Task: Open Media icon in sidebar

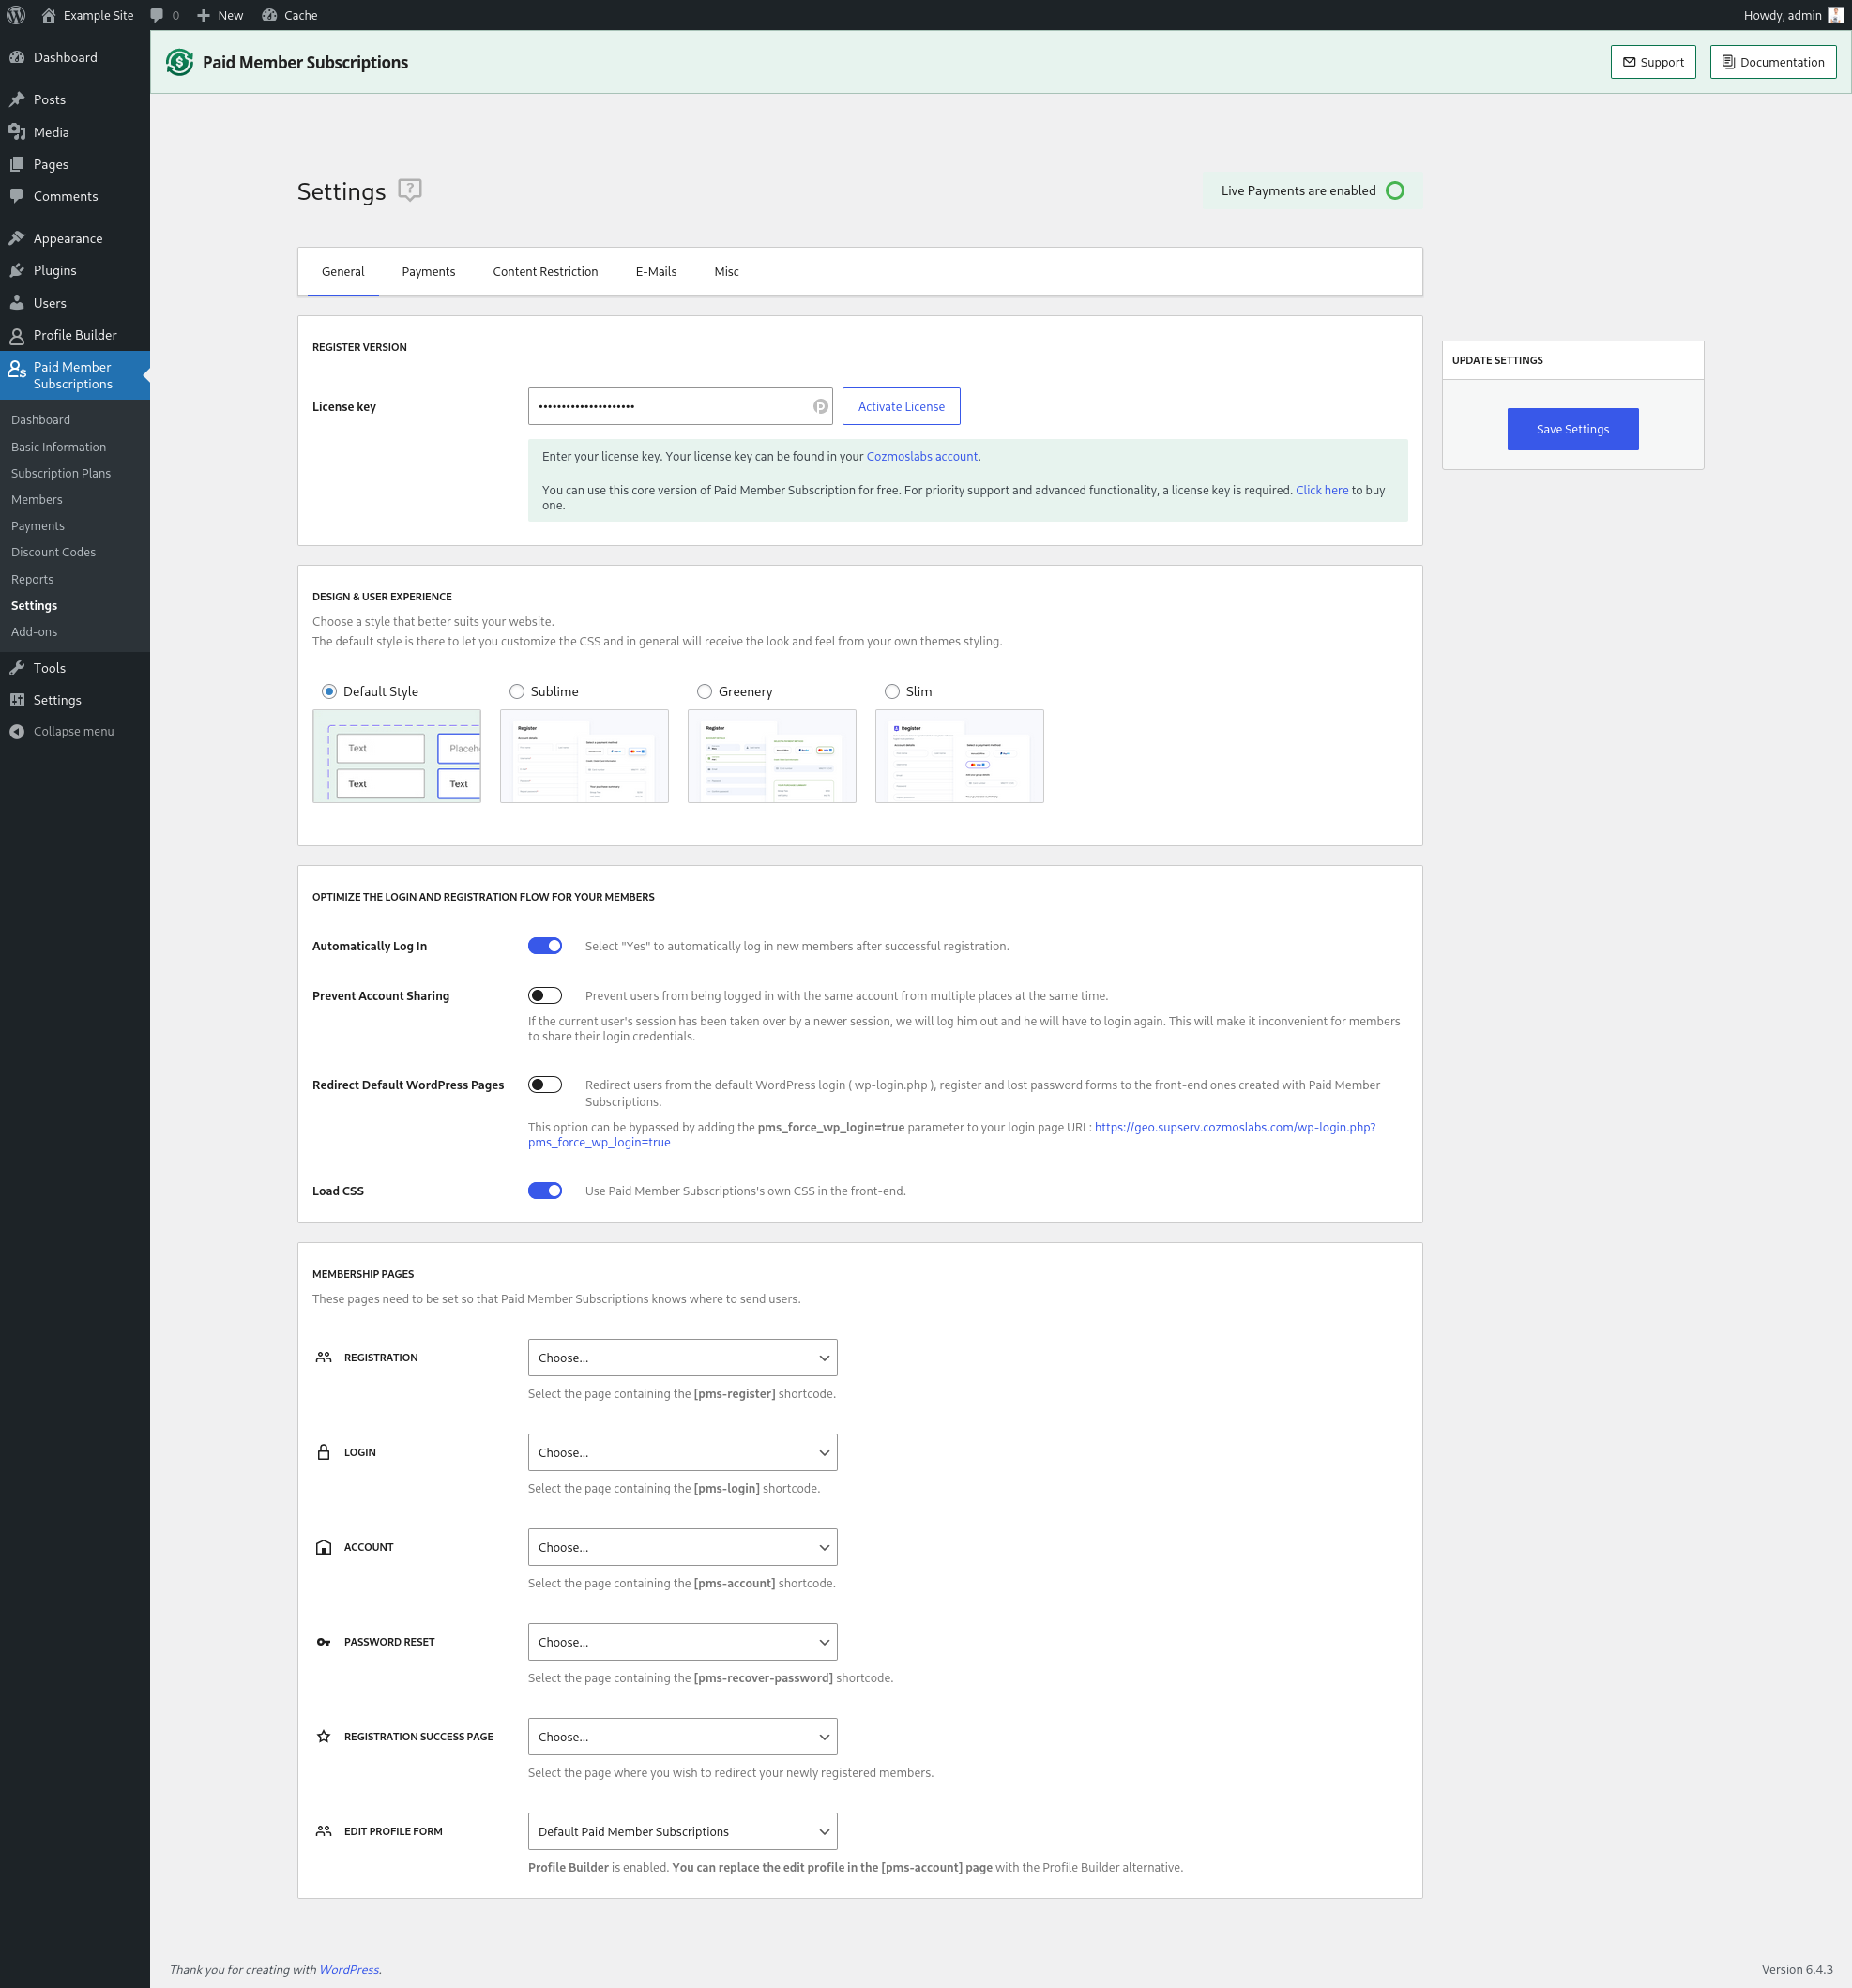Action: [17, 132]
